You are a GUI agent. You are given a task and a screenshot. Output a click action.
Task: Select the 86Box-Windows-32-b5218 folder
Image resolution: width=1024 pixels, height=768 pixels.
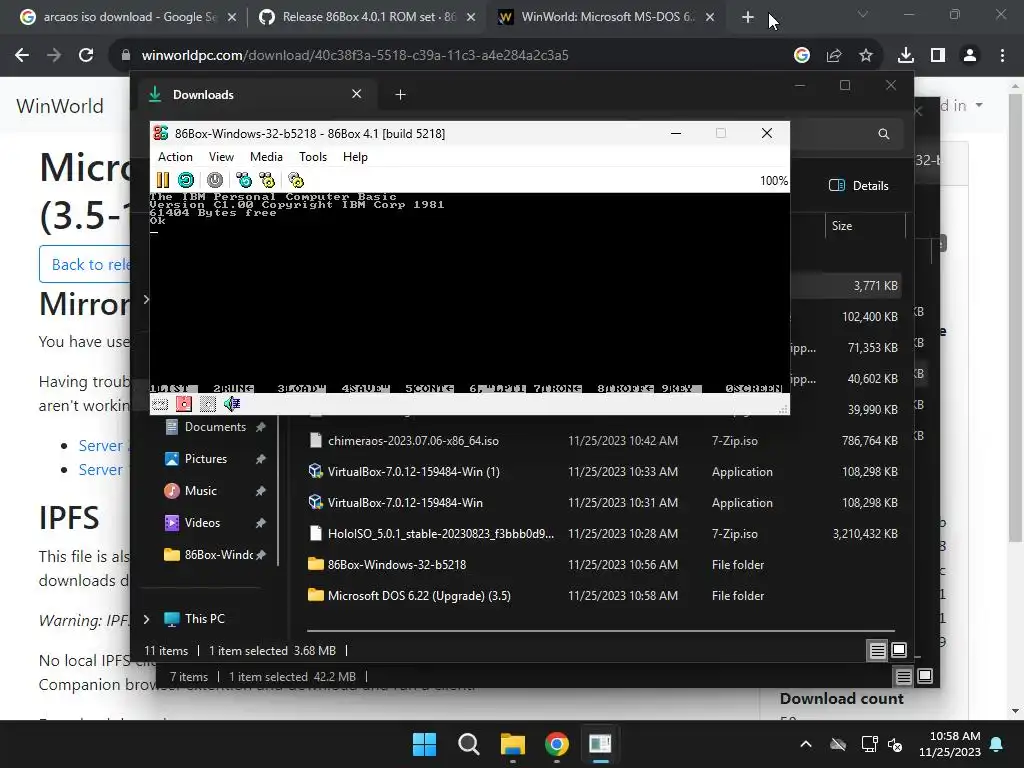[603, 565]
